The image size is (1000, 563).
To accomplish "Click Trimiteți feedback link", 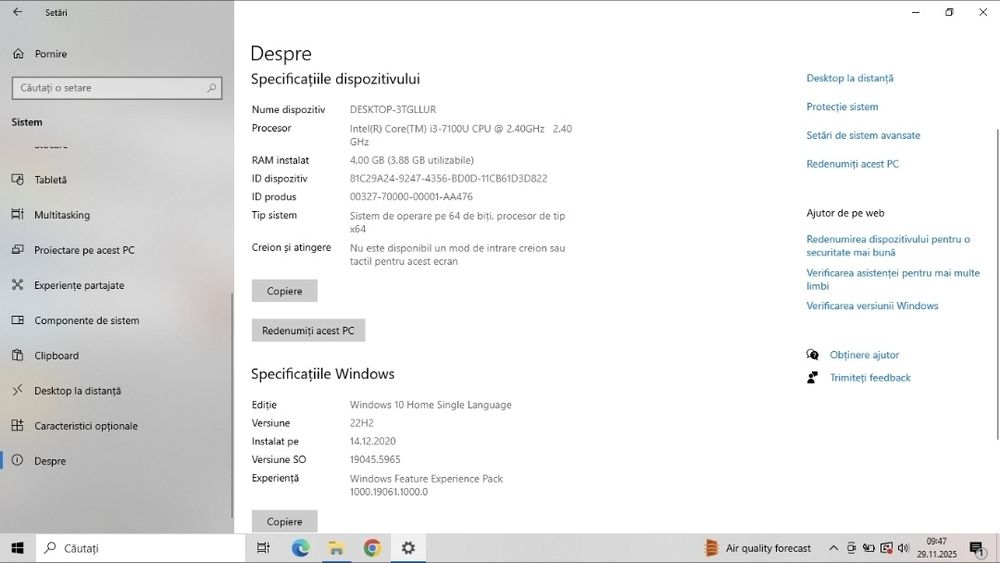I will tap(870, 377).
